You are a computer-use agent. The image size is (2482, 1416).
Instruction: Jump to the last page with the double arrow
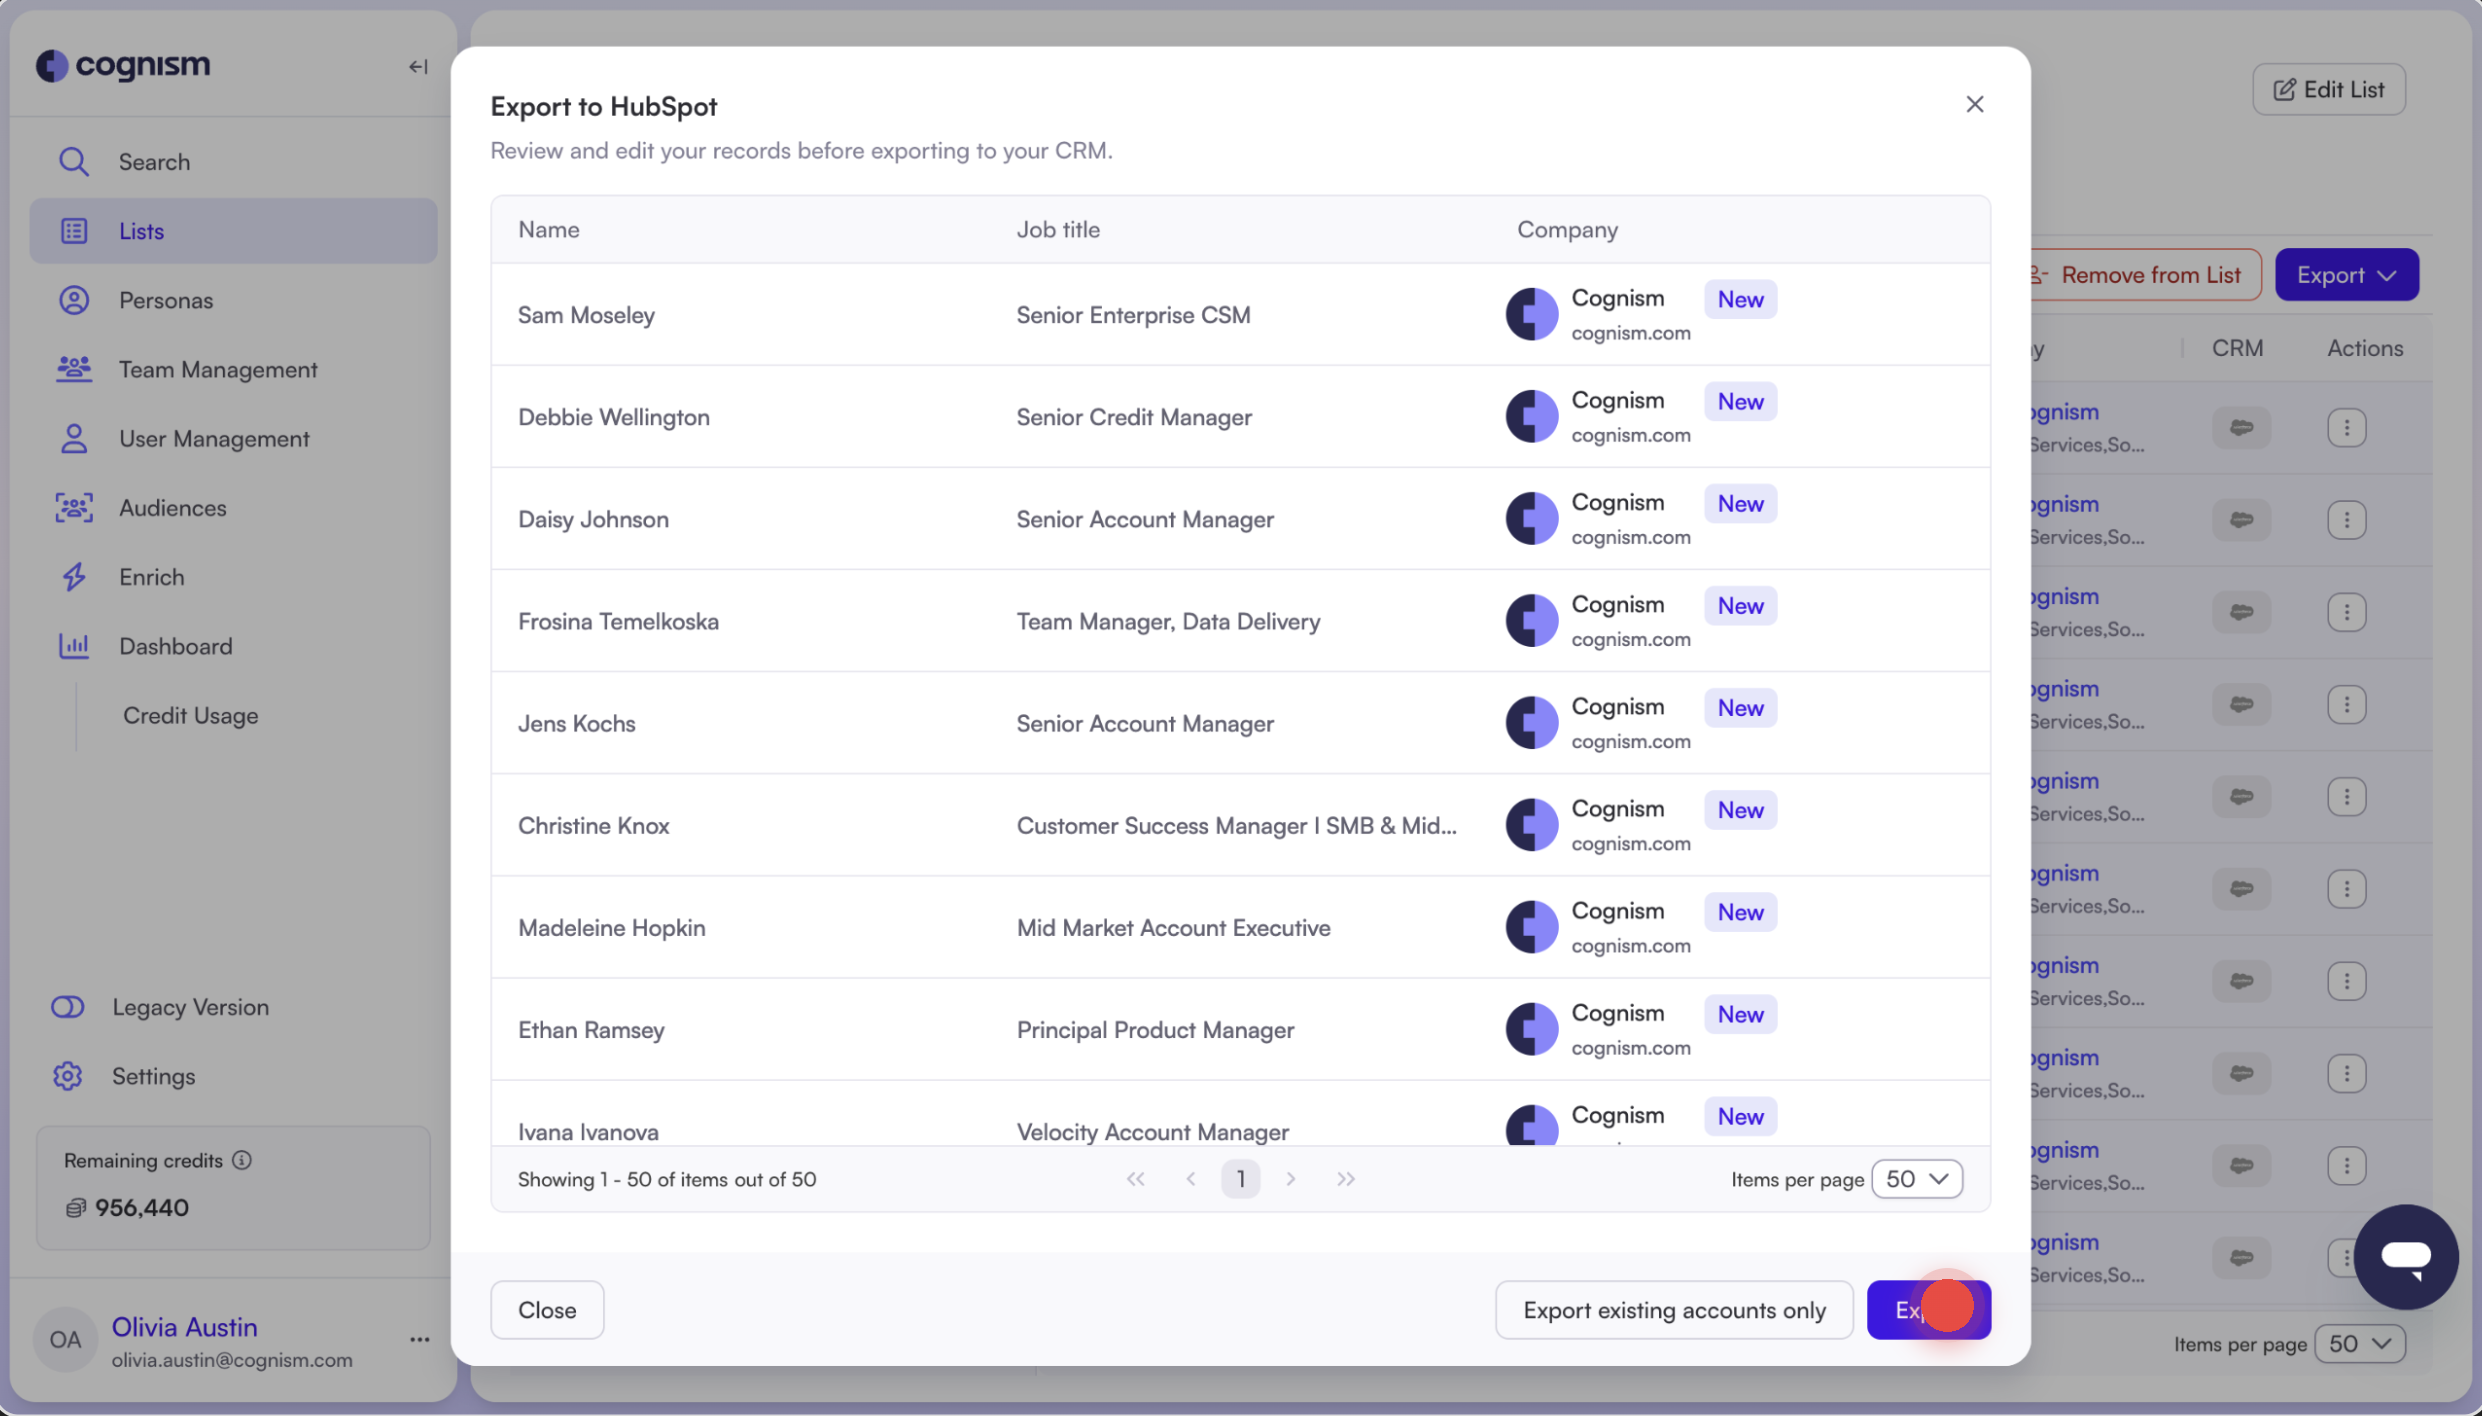click(1346, 1179)
